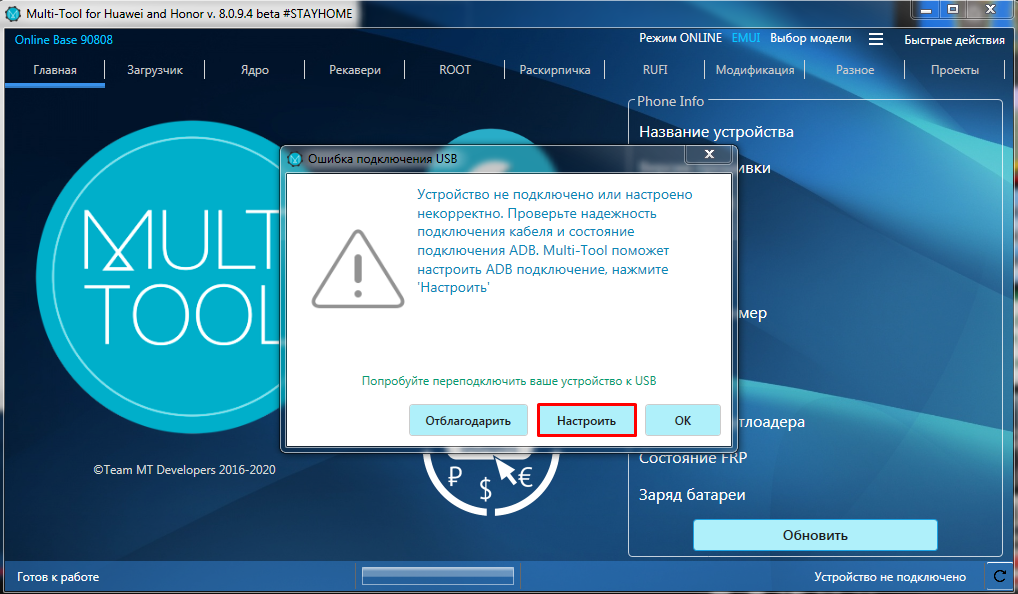Confirm dialog with OK button
Screen dimensions: 1018x594
point(682,421)
